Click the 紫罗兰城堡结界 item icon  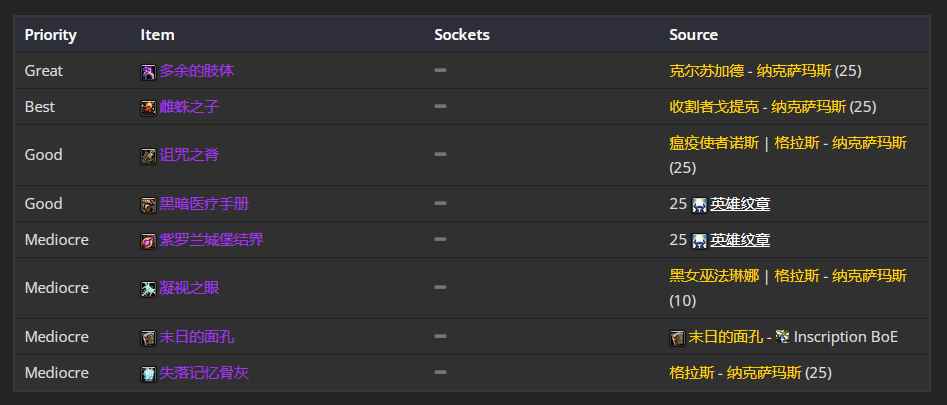coord(148,241)
